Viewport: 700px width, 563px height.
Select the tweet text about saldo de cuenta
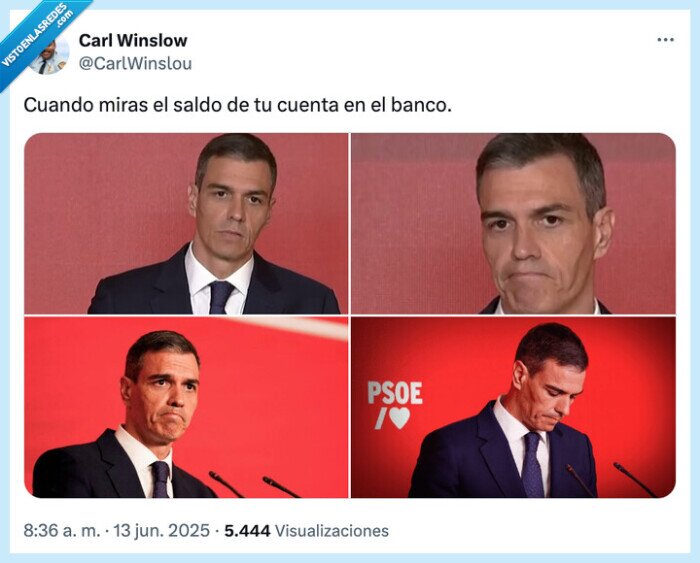238,105
